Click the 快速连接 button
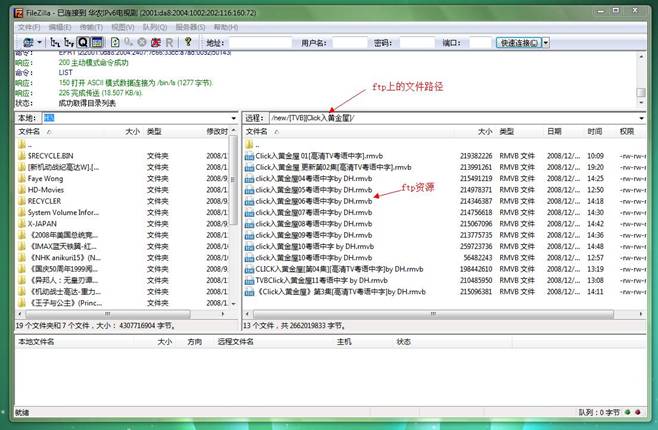Viewport: 658px width, 430px height. point(519,43)
